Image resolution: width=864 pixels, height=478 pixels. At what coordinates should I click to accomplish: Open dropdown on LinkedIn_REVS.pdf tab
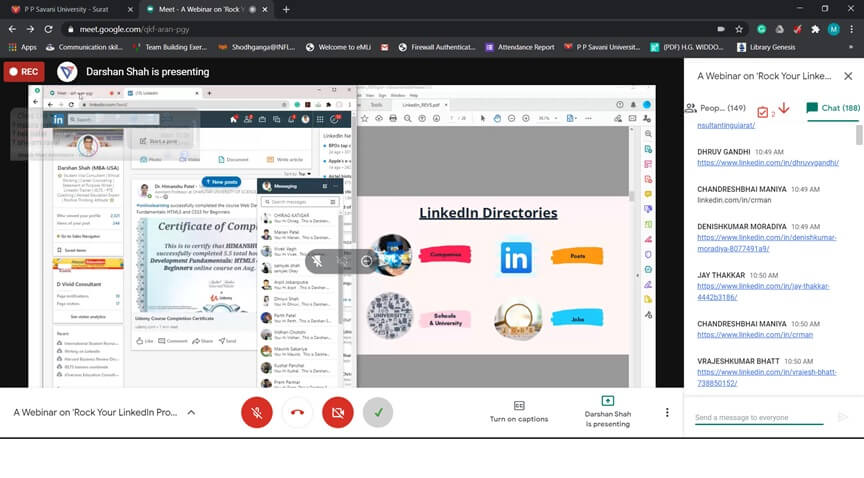click(x=446, y=105)
